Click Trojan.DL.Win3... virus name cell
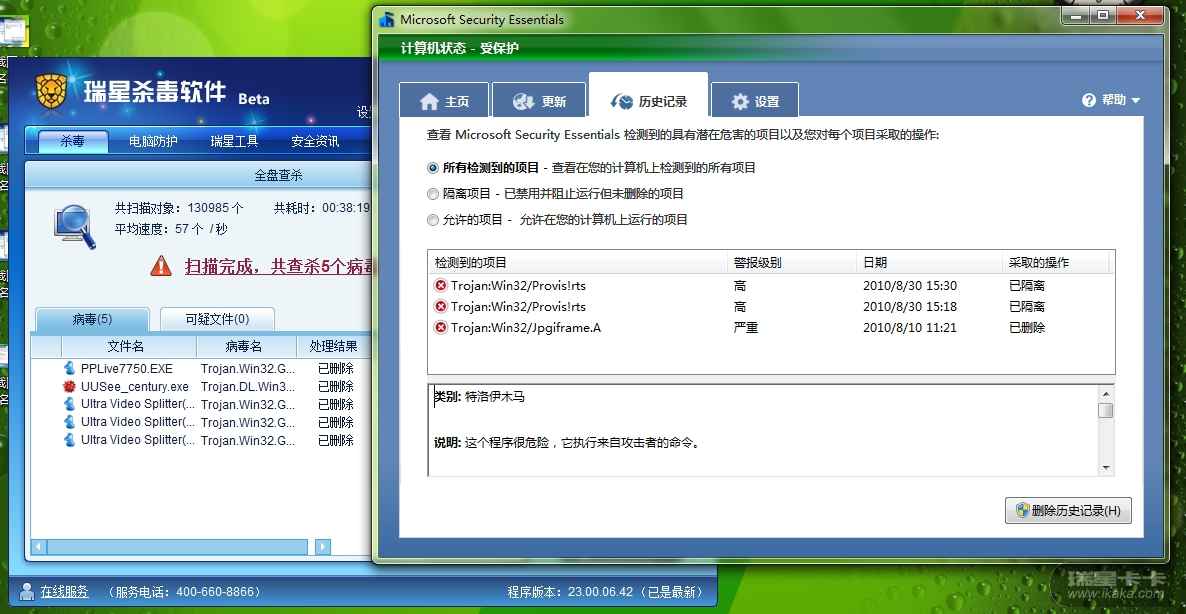Screen dimensions: 1186x614 248,386
